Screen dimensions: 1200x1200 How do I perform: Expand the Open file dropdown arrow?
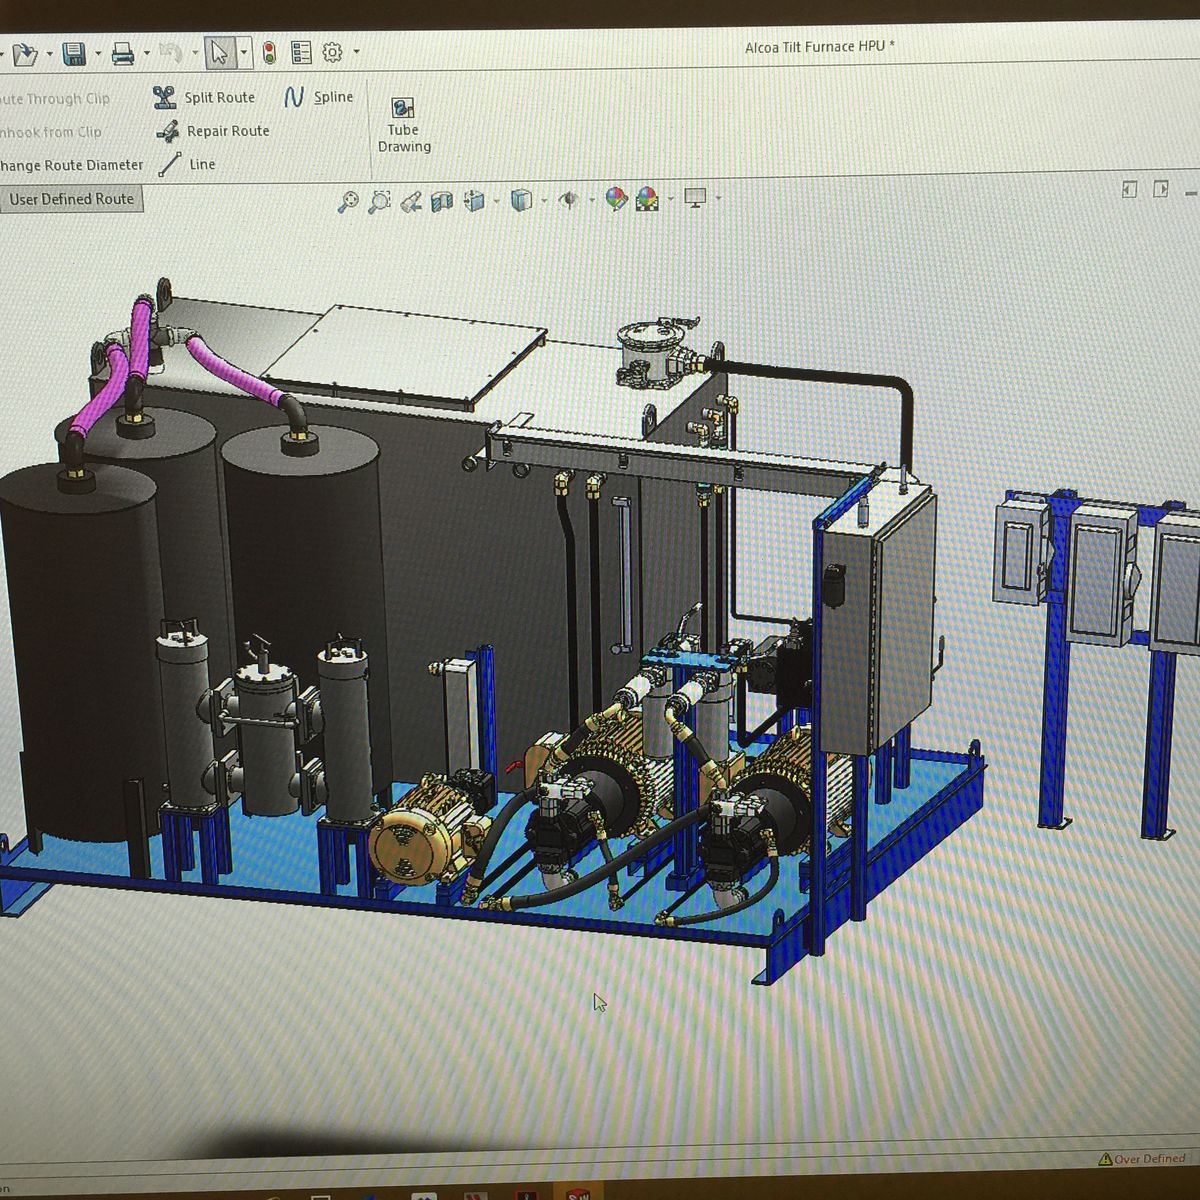[x=49, y=54]
